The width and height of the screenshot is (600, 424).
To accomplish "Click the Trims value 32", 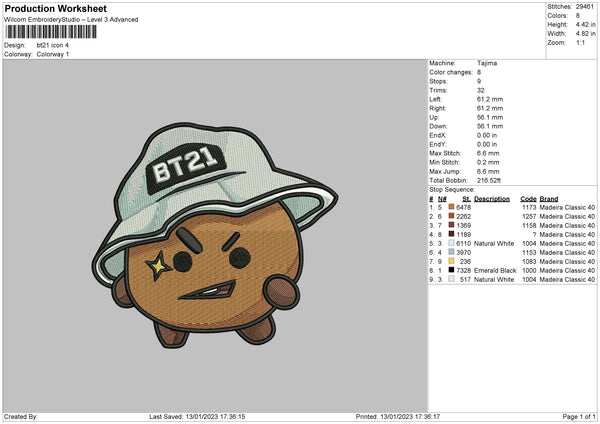I will pyautogui.click(x=481, y=90).
